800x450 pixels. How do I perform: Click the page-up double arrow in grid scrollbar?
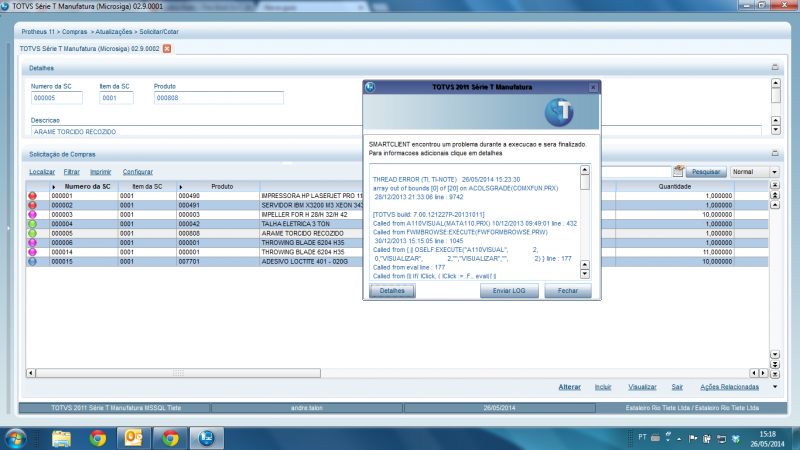coord(775,195)
